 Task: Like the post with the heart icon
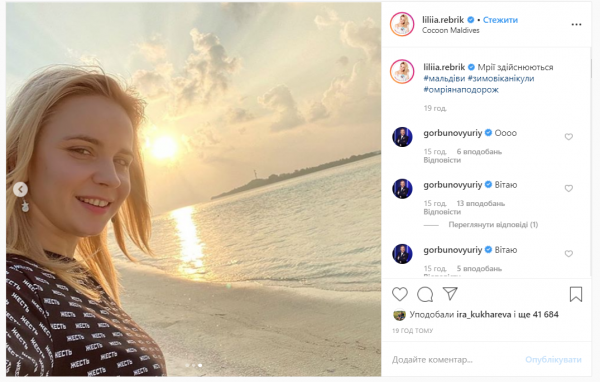(x=400, y=294)
